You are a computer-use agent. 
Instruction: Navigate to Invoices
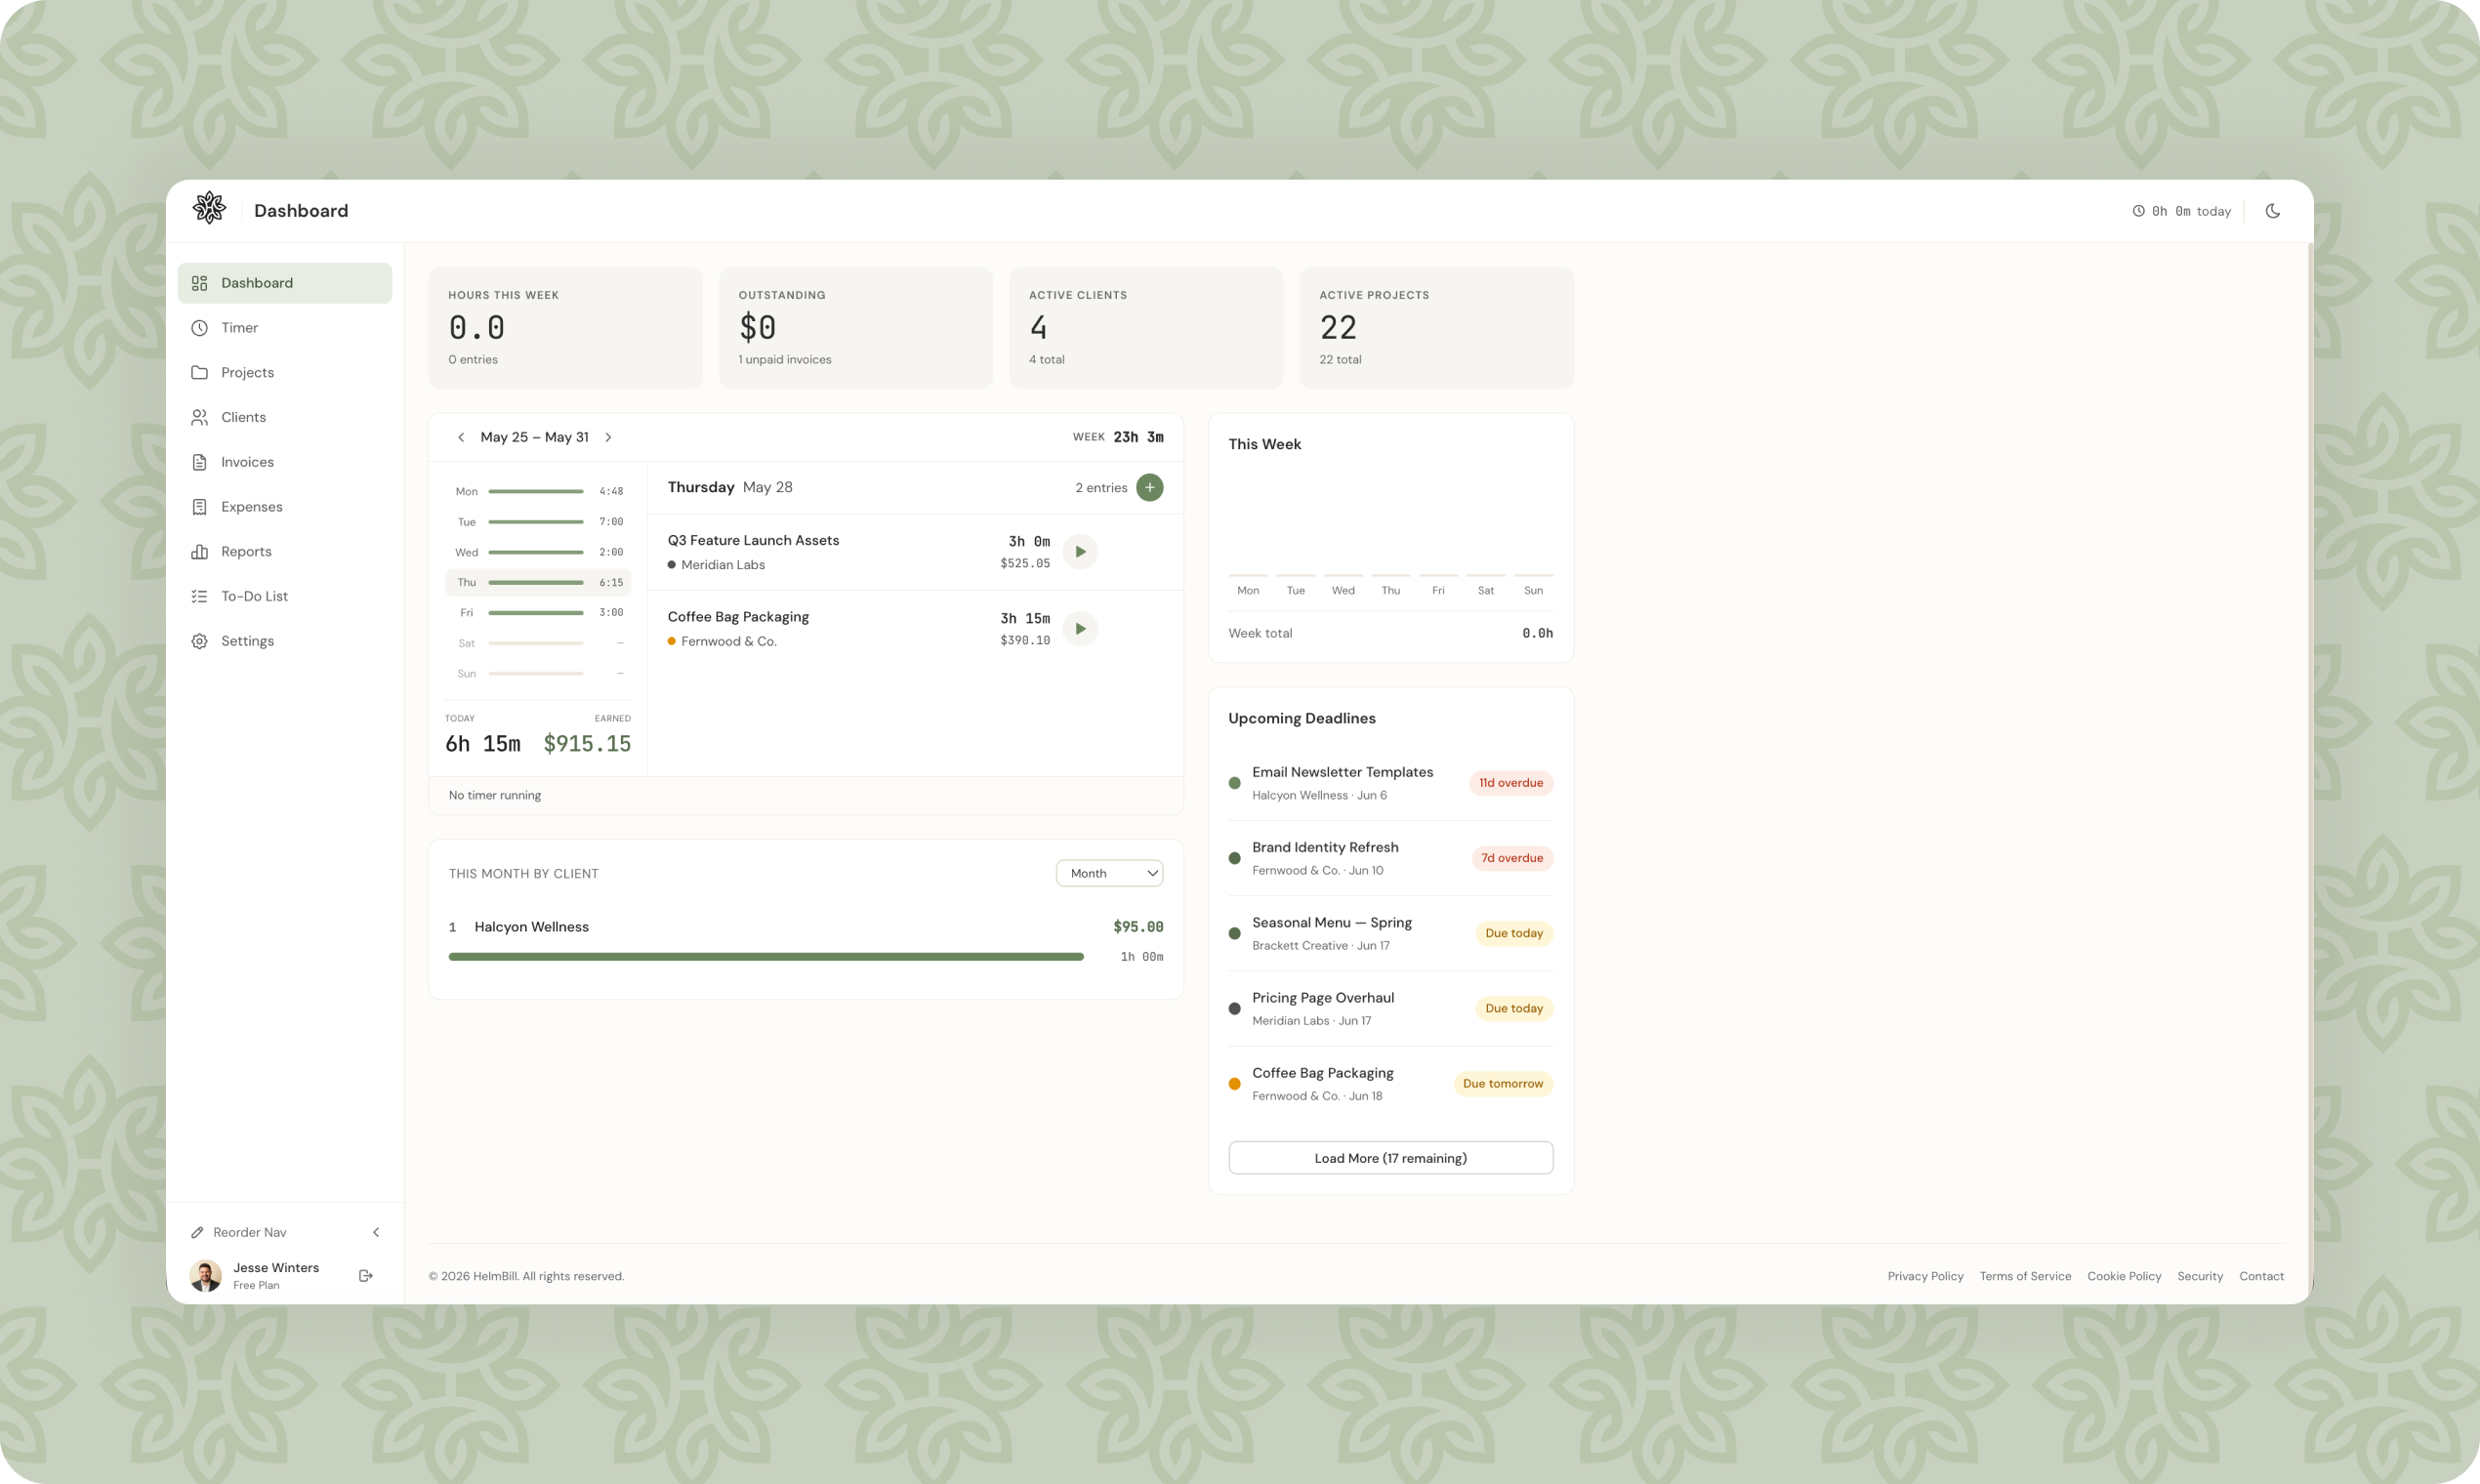(x=285, y=462)
